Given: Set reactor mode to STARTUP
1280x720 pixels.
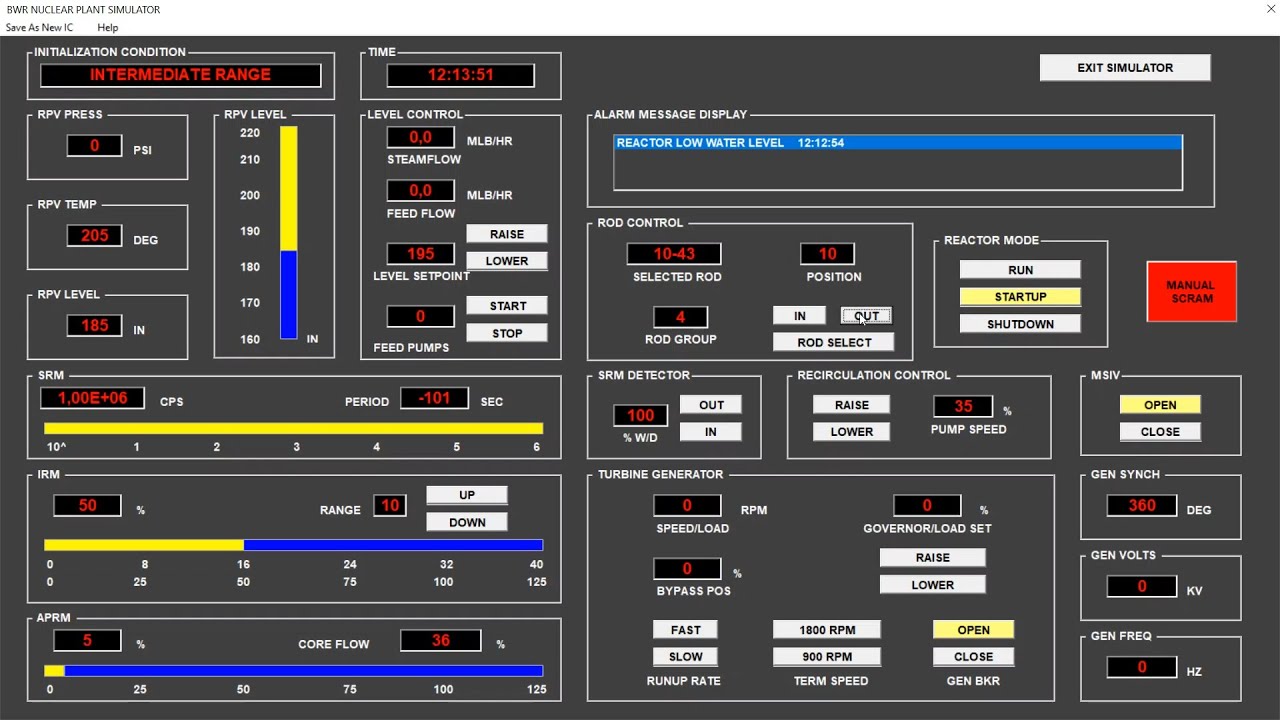Looking at the screenshot, I should [1020, 297].
